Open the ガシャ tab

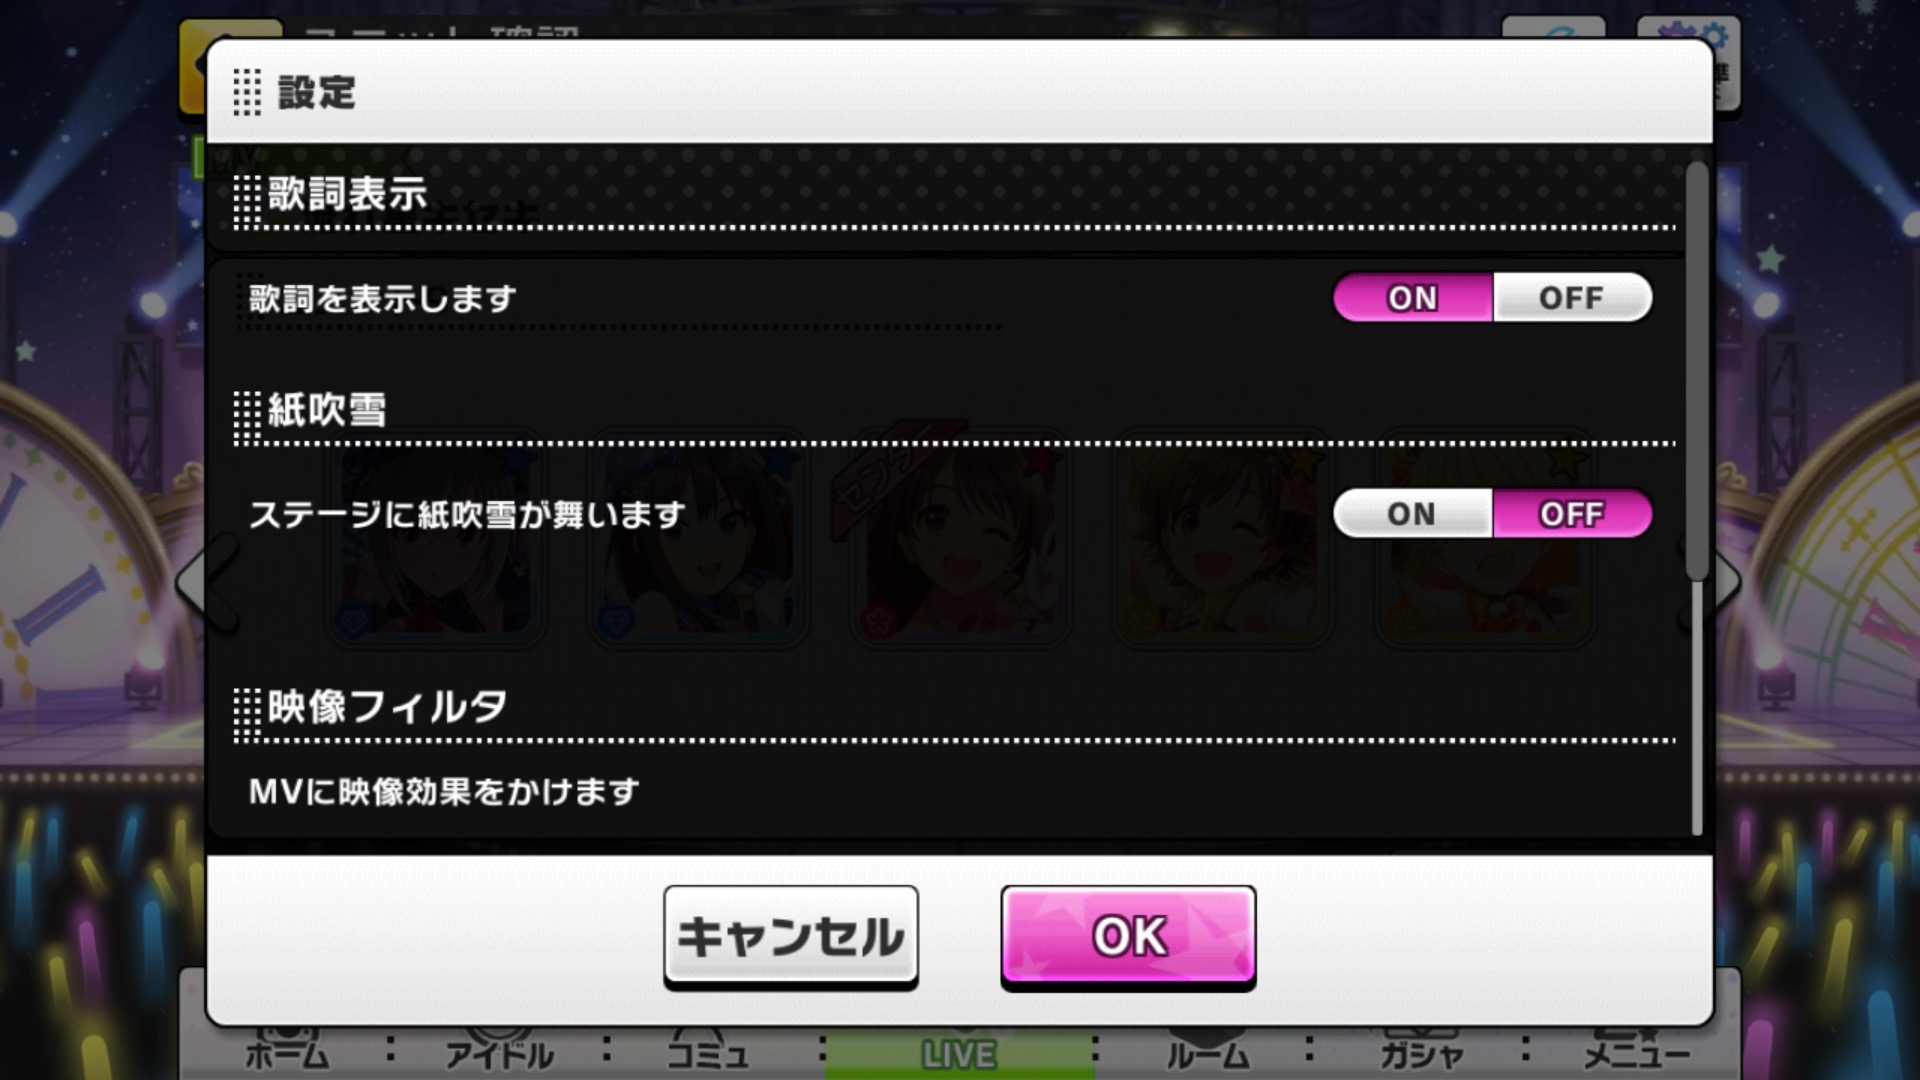(1421, 1054)
